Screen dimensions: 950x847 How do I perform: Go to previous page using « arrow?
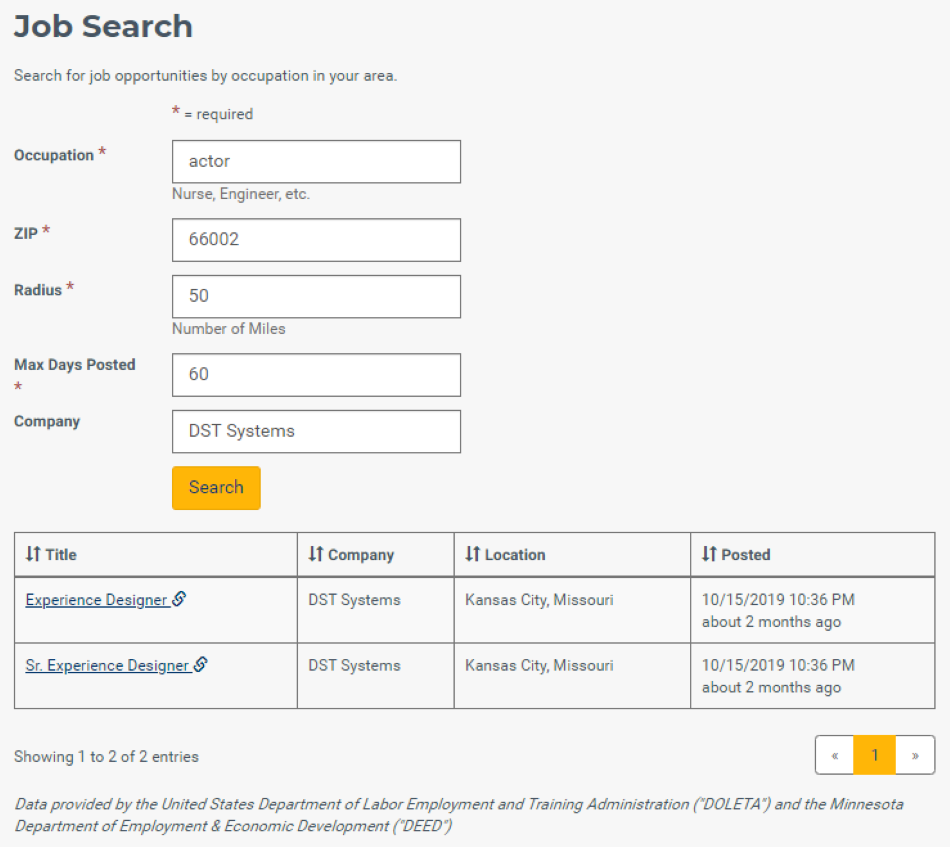(834, 755)
